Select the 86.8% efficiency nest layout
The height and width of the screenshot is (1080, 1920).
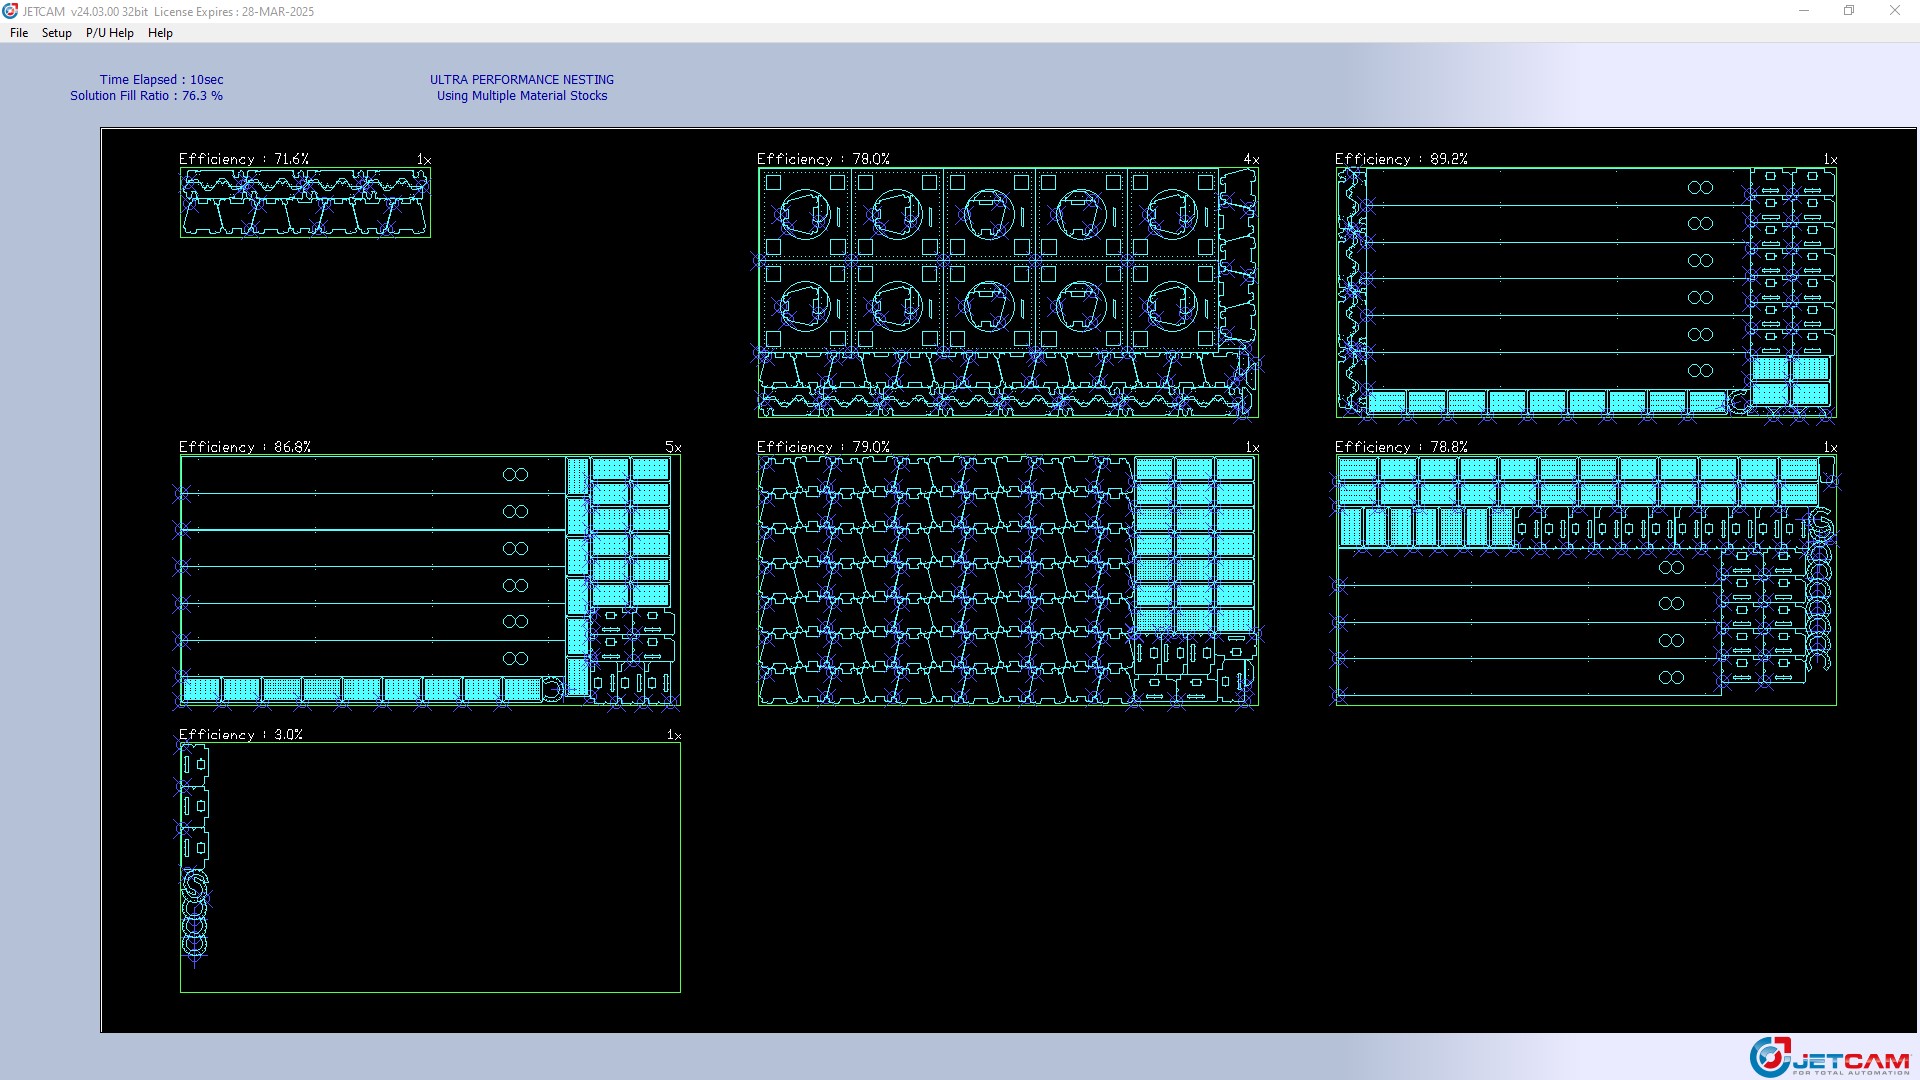coord(430,580)
